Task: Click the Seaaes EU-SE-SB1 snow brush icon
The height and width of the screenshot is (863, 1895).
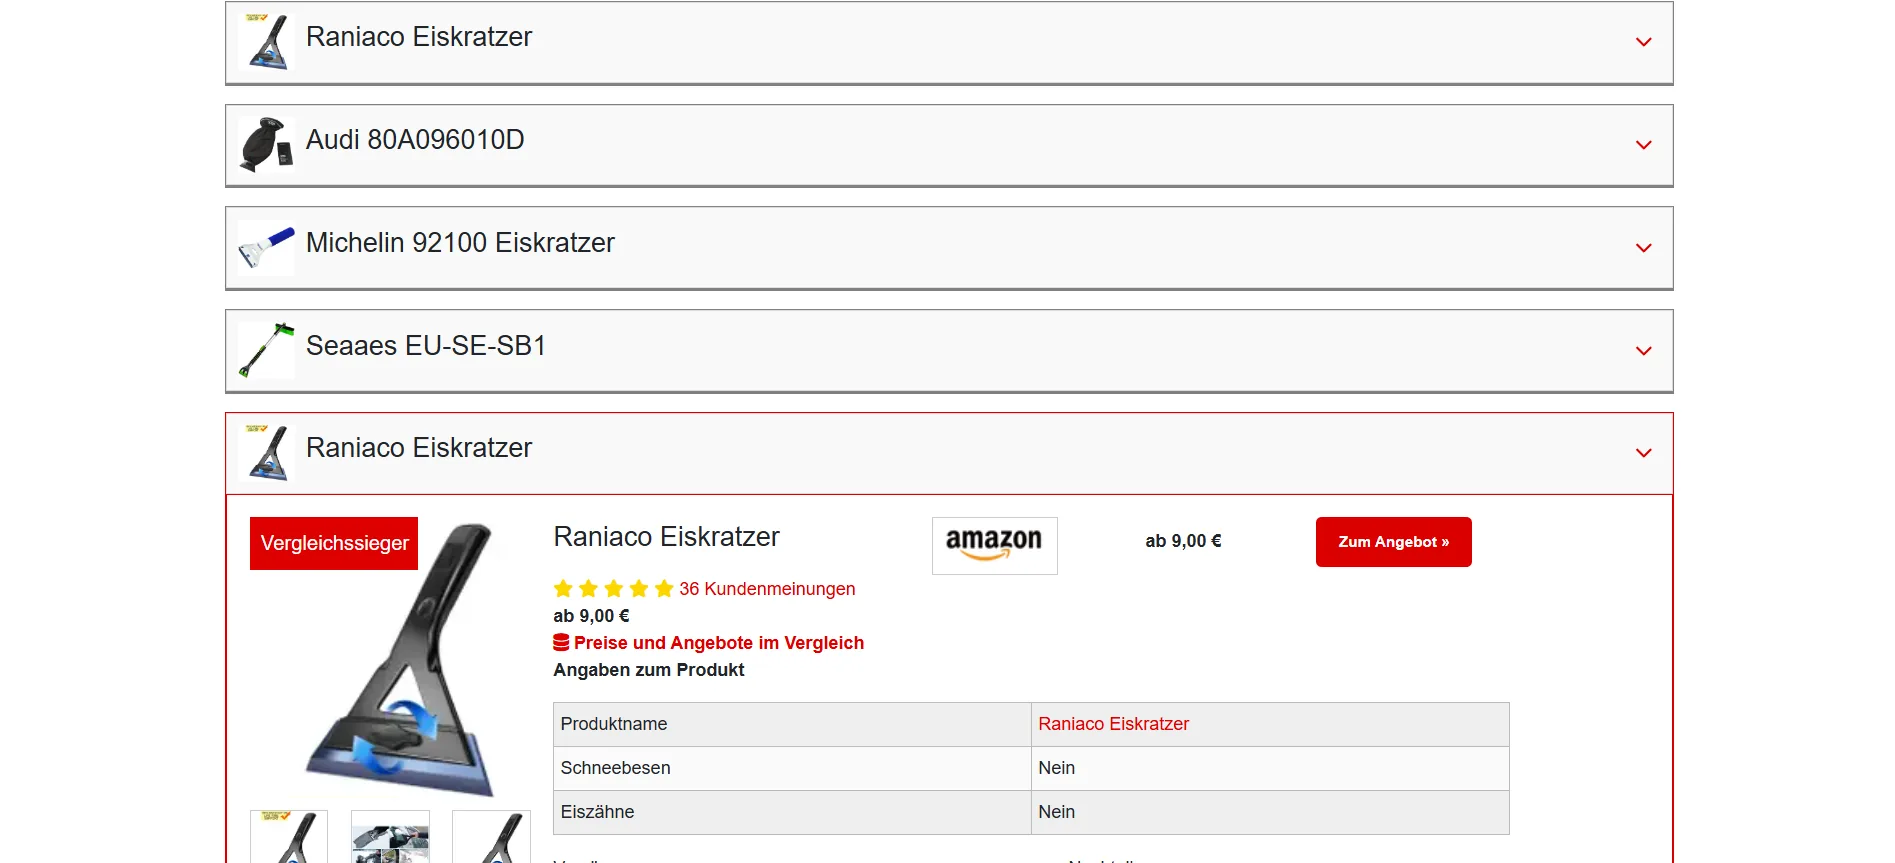Action: 266,351
